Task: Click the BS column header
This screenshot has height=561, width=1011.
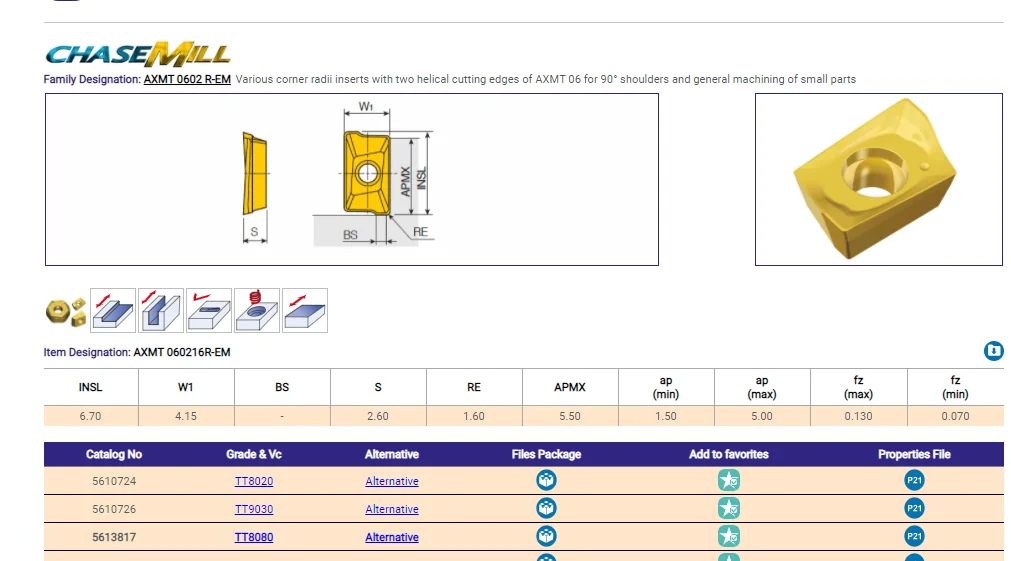Action: point(282,388)
